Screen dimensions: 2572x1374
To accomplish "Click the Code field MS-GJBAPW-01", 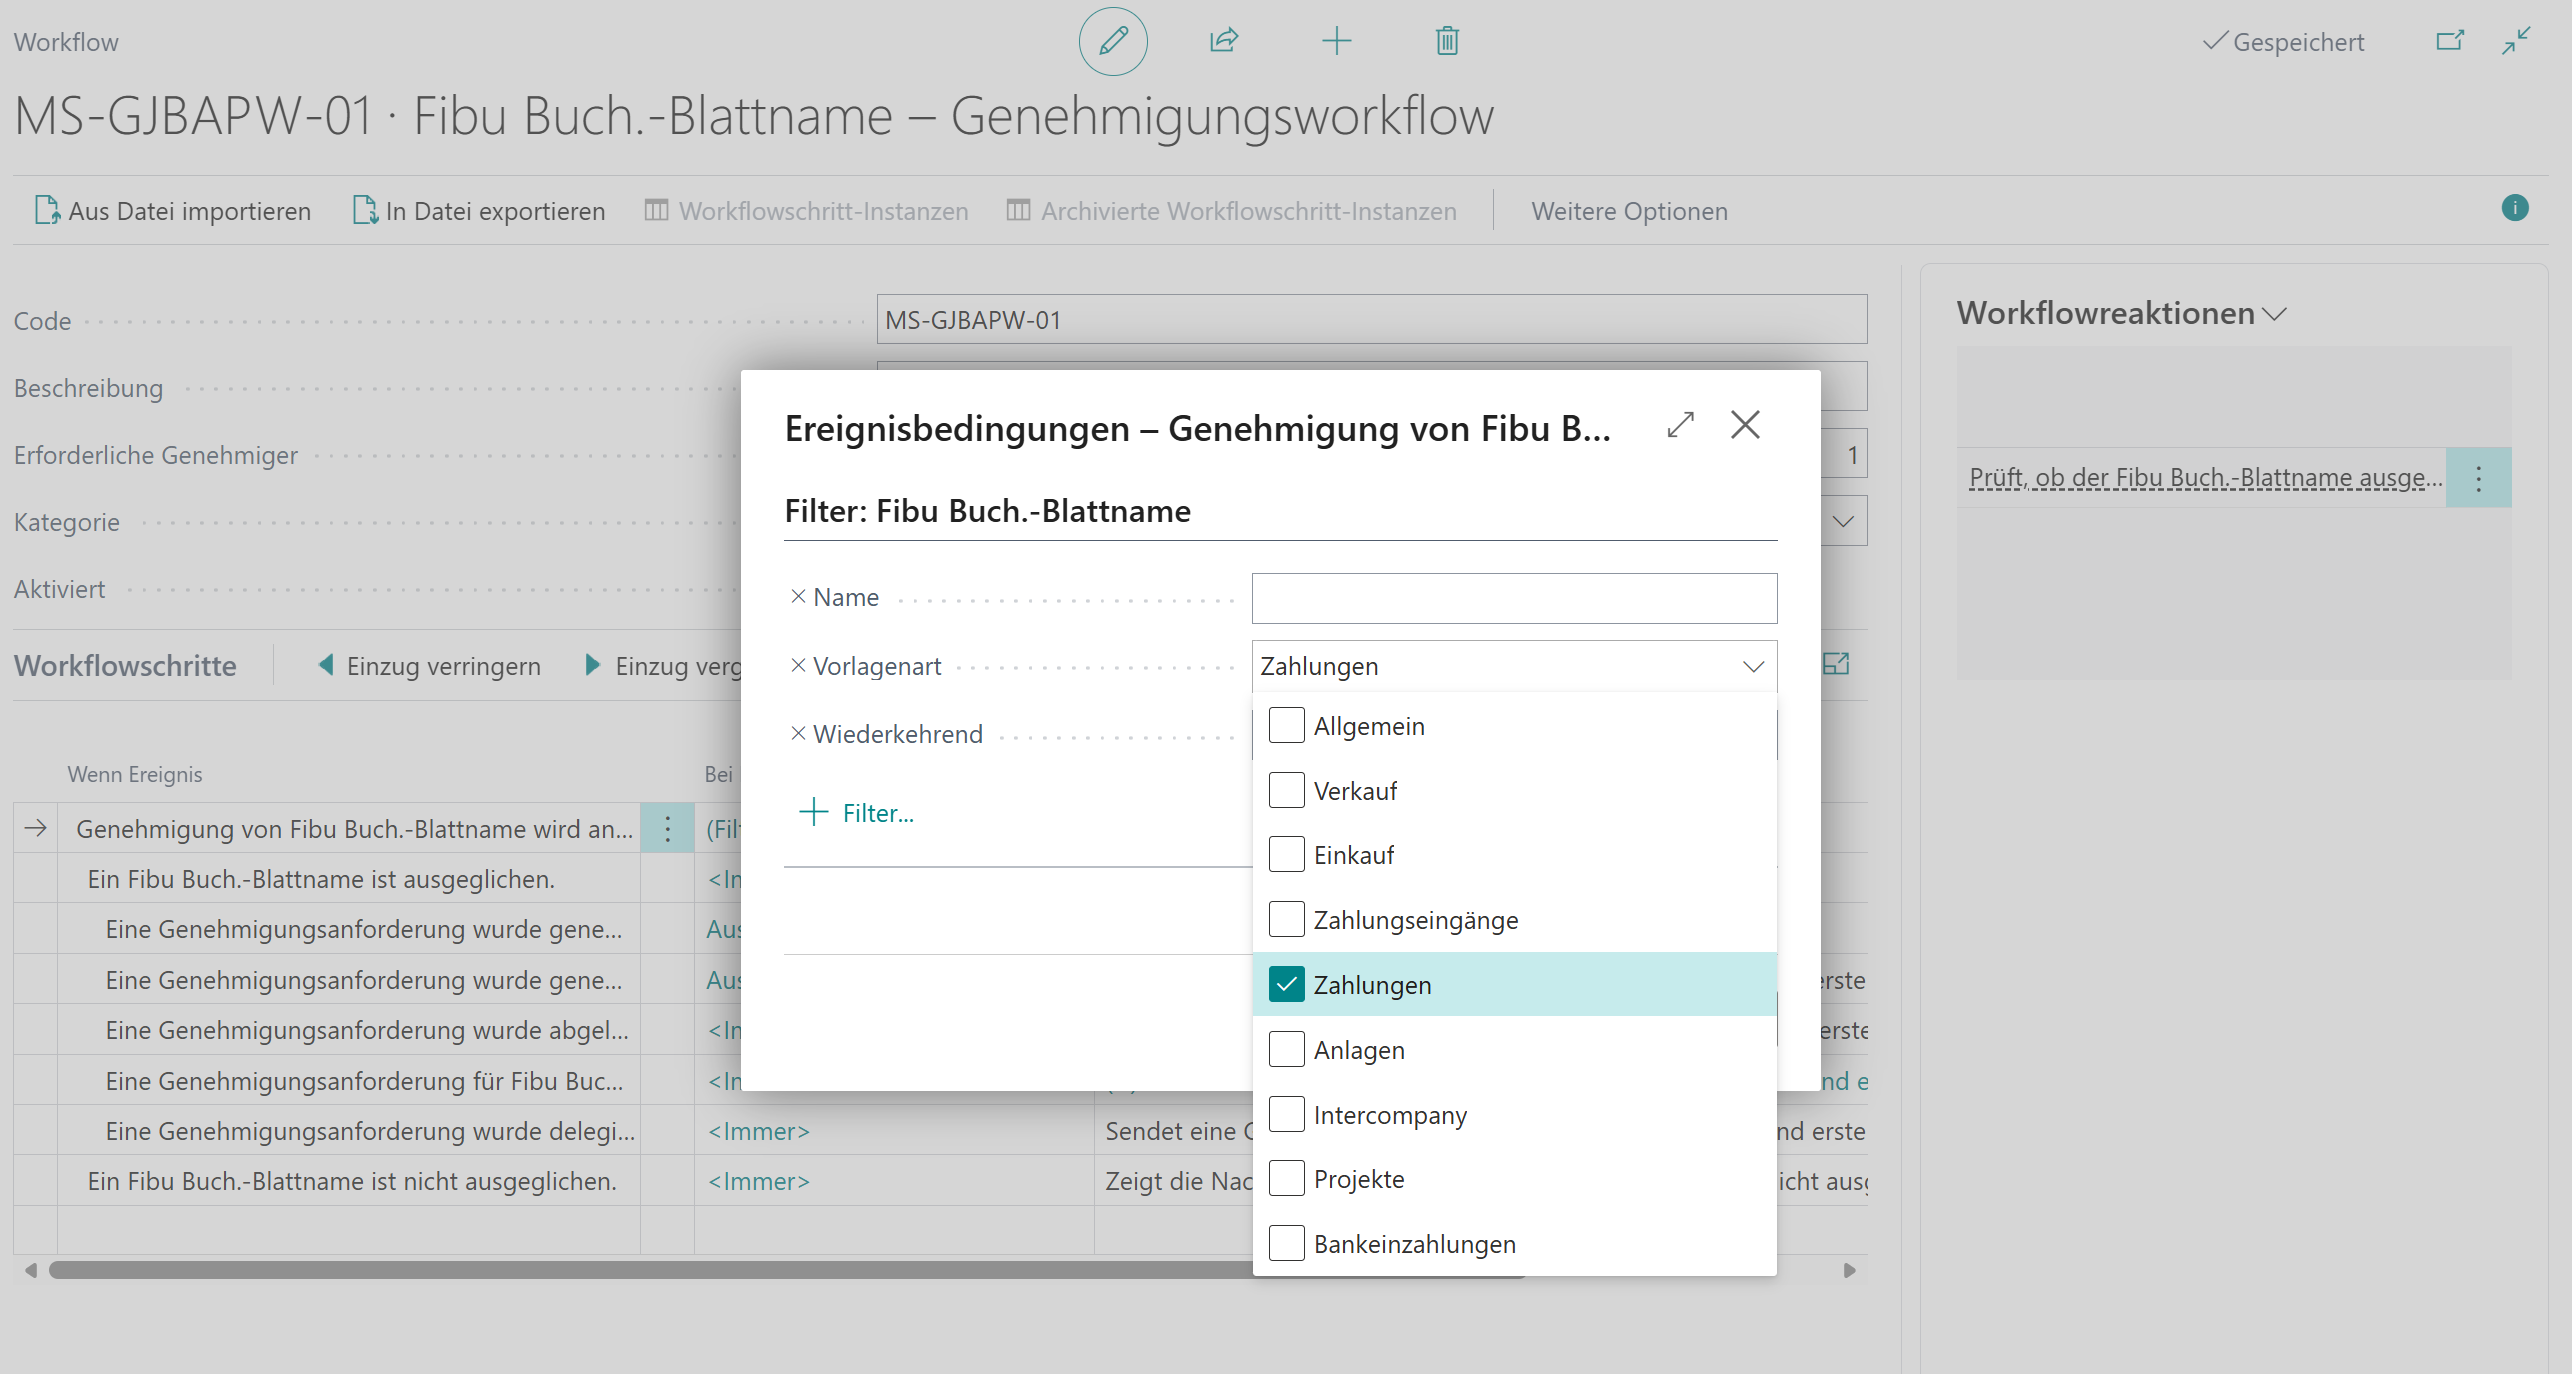I will pyautogui.click(x=1372, y=320).
